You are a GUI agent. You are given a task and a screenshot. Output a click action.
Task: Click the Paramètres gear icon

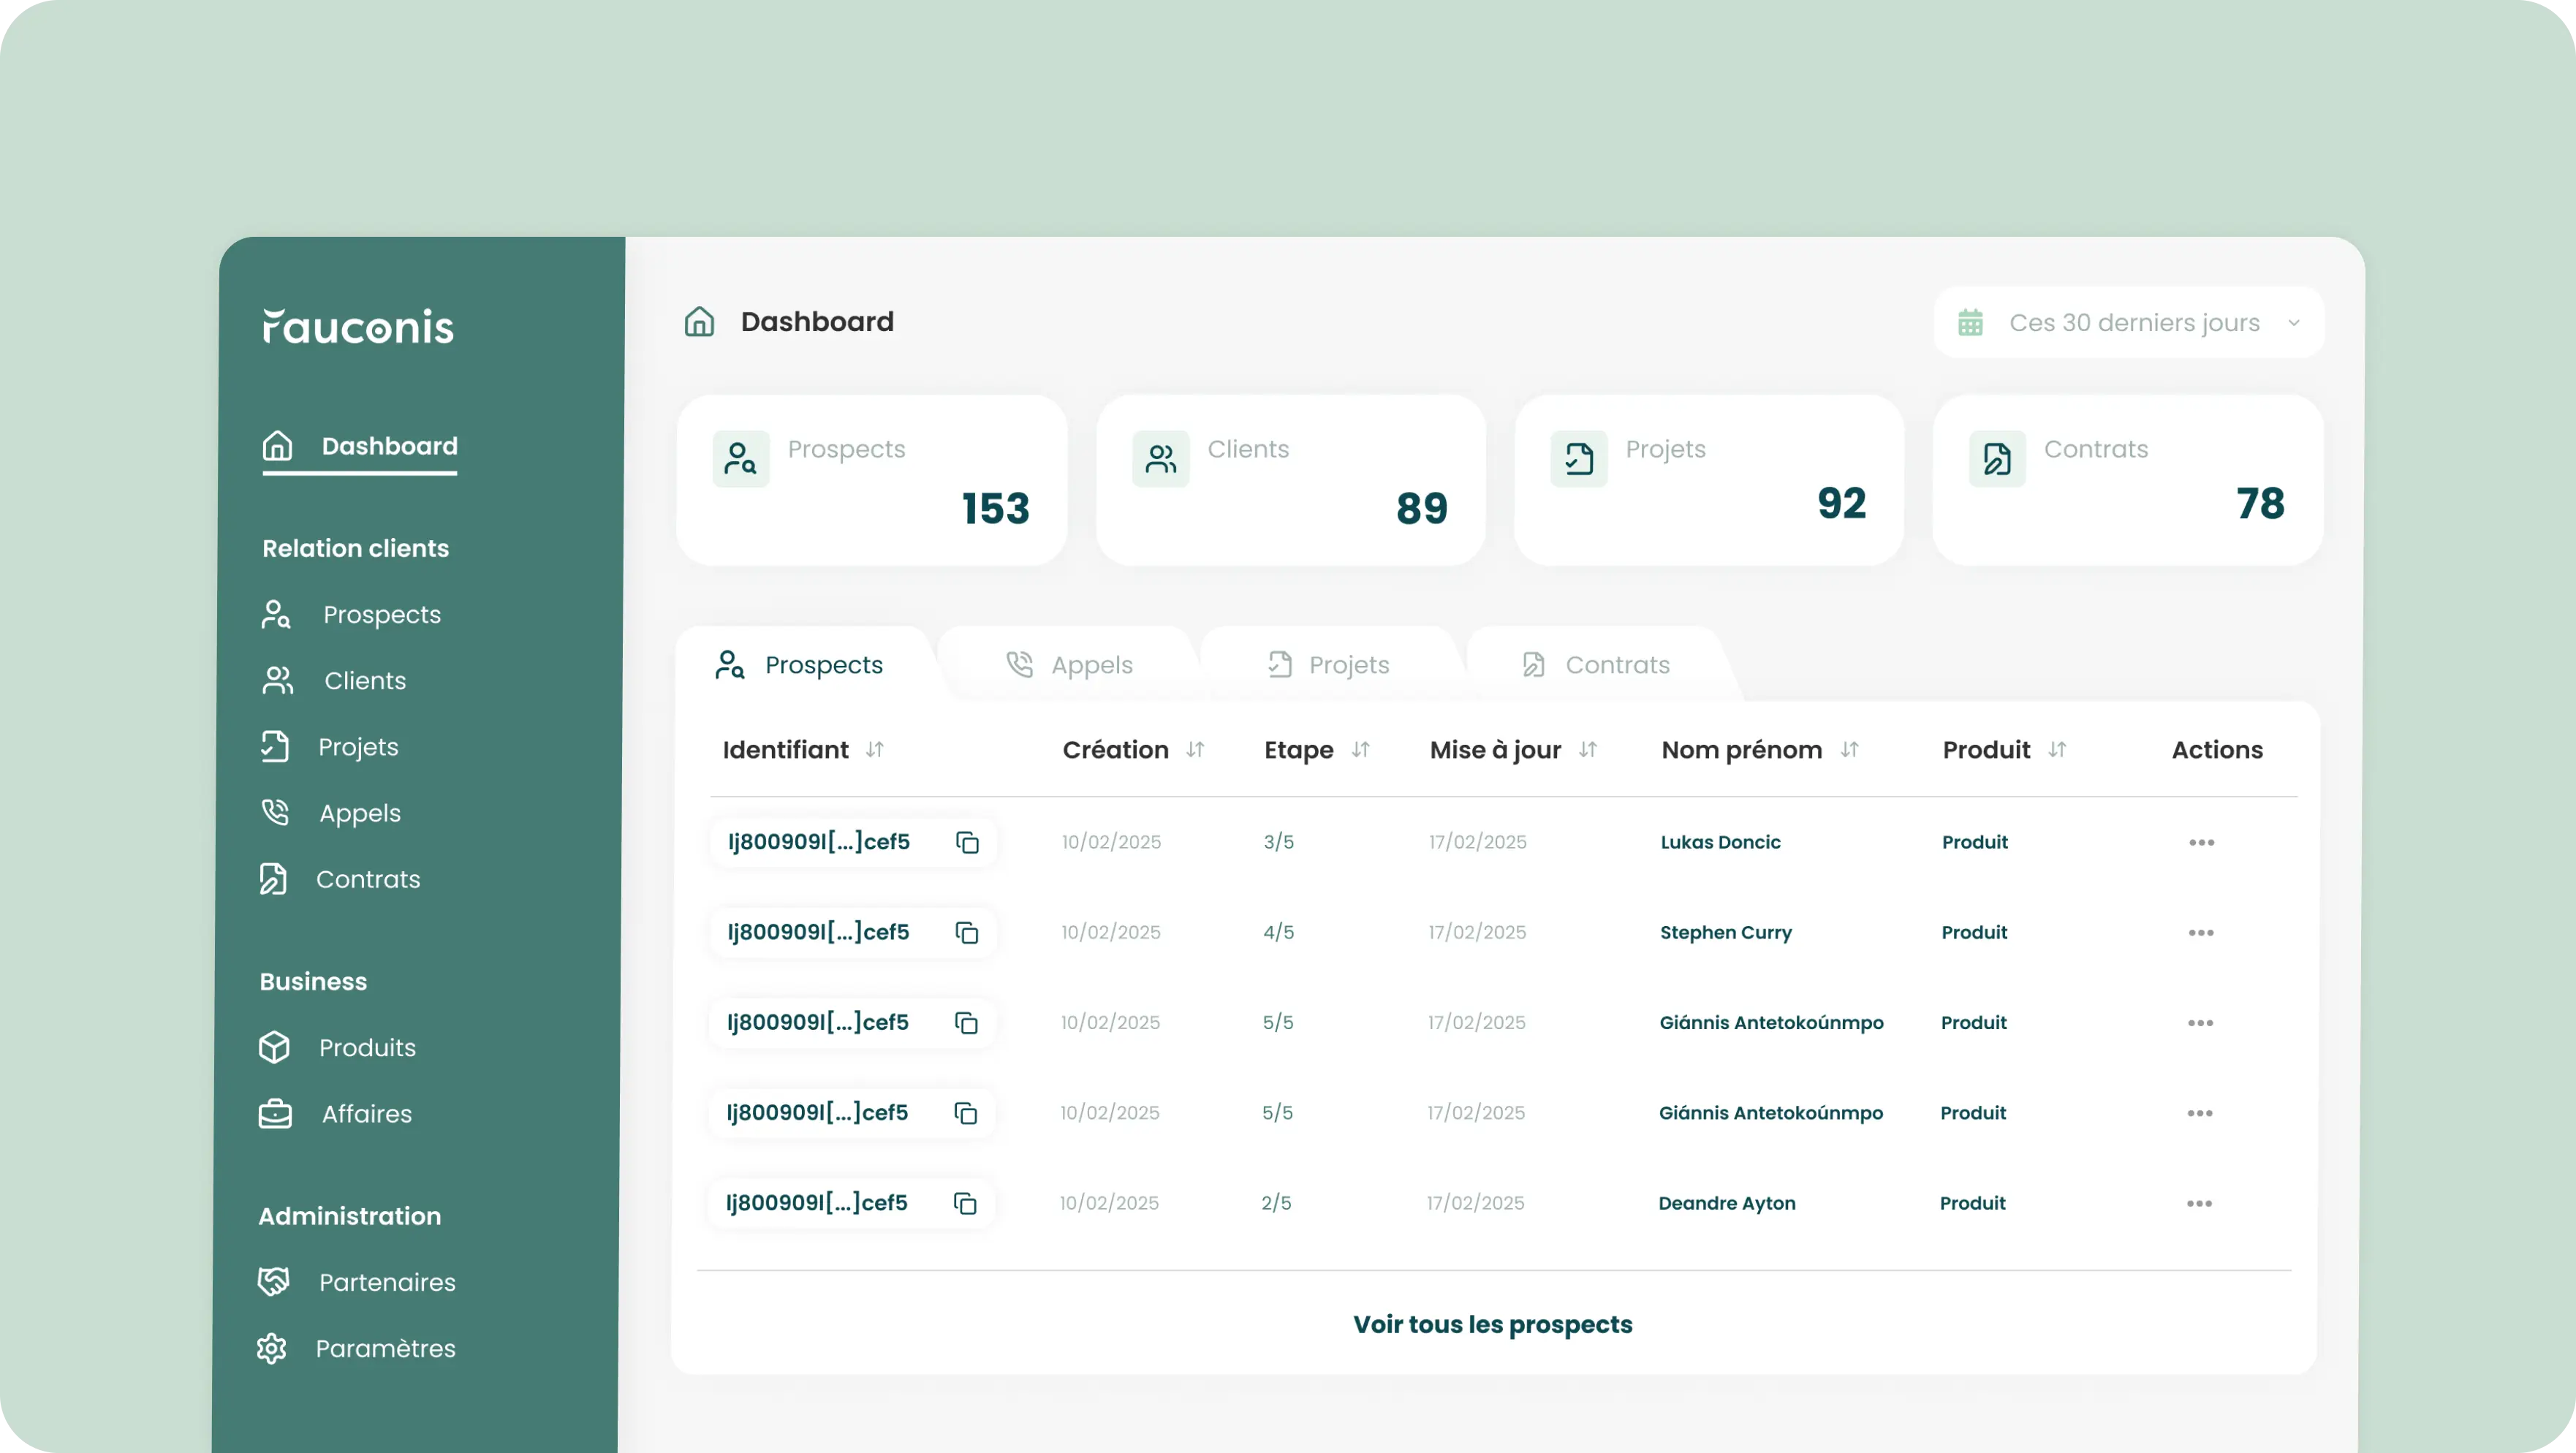coord(271,1348)
